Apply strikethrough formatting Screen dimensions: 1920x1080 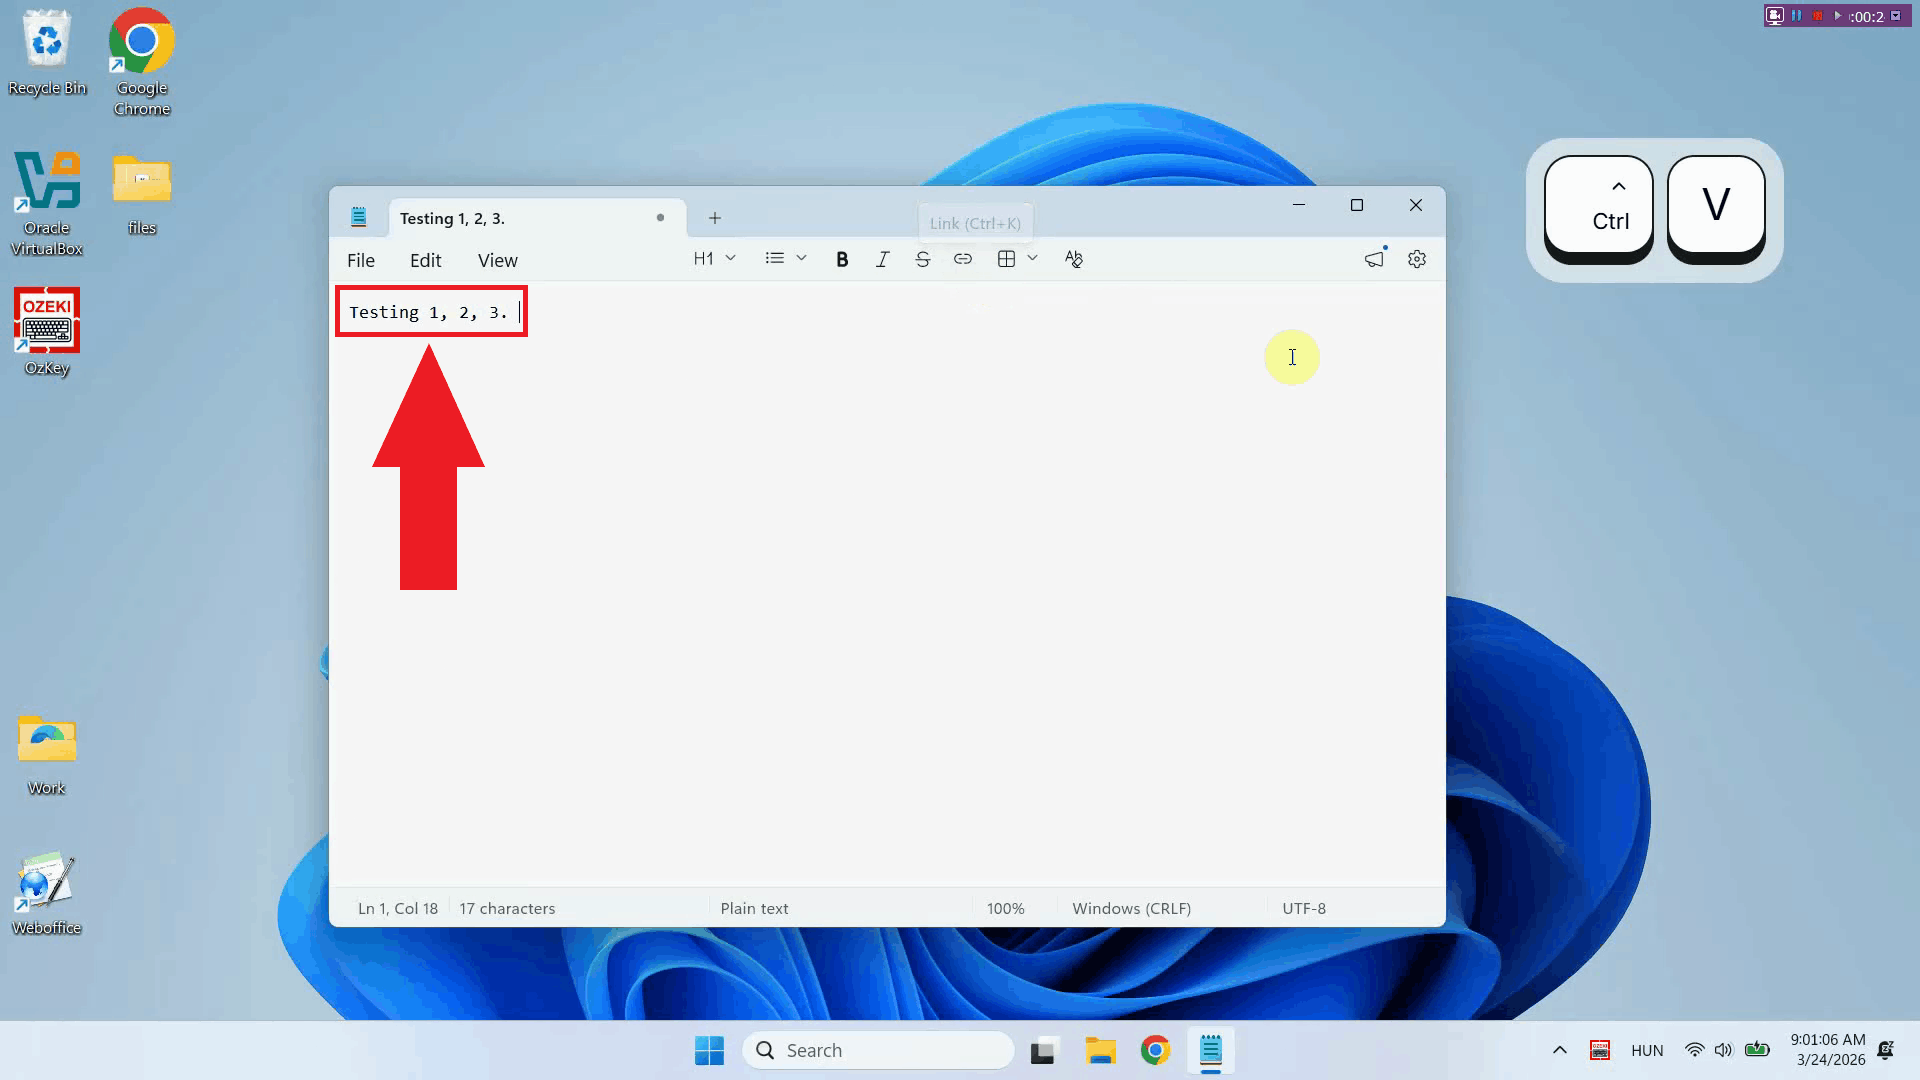pyautogui.click(x=922, y=259)
